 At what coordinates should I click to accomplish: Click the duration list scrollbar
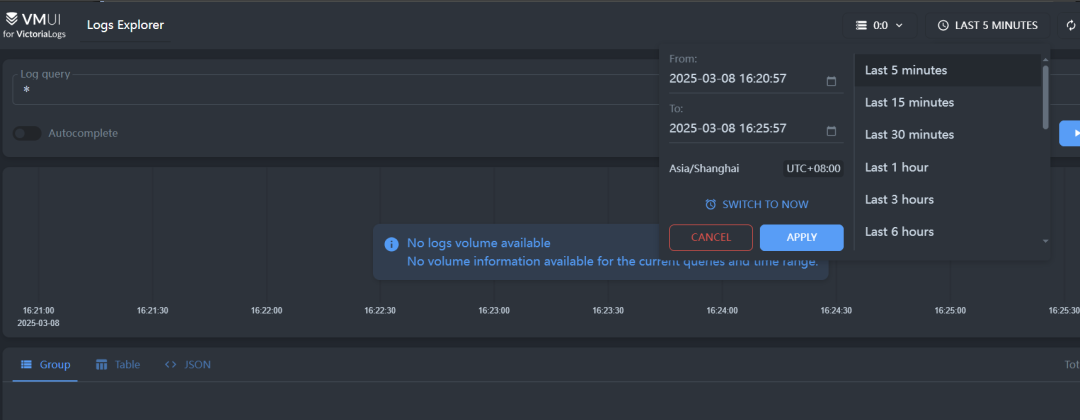[x=1046, y=95]
